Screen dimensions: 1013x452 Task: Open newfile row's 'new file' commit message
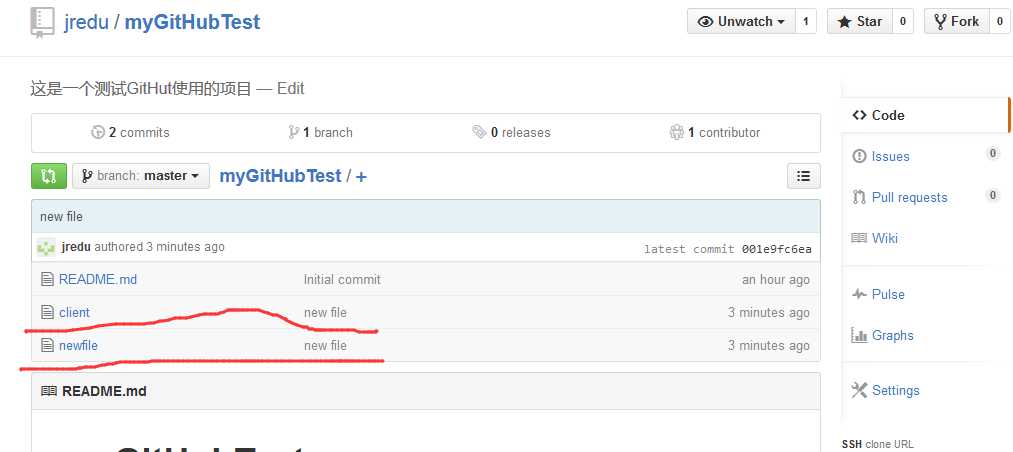pyautogui.click(x=326, y=345)
